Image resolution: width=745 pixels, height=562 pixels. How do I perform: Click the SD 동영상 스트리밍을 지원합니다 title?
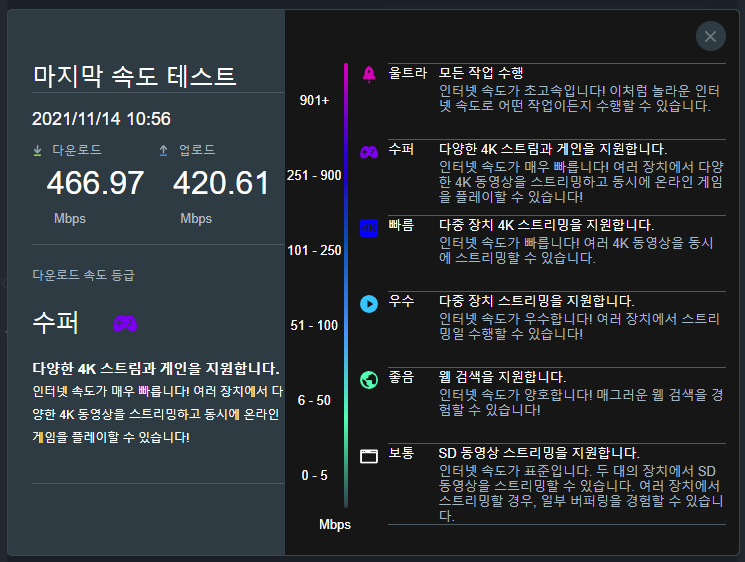(539, 453)
